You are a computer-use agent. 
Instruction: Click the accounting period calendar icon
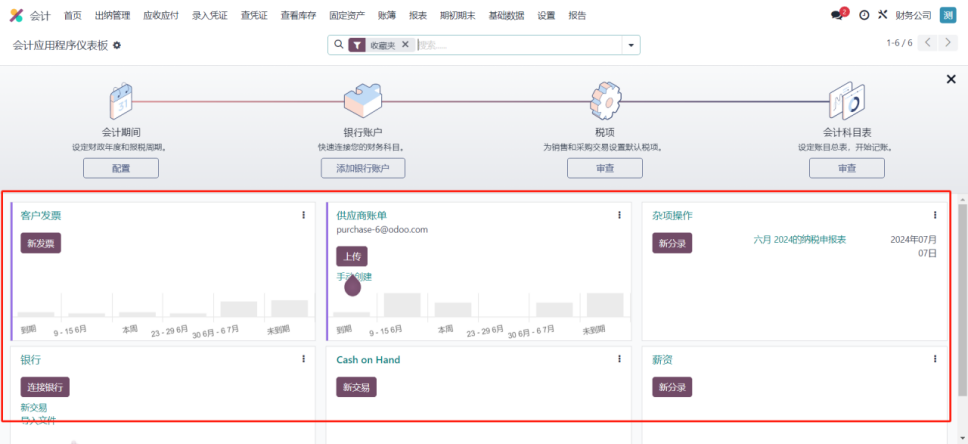click(x=121, y=101)
